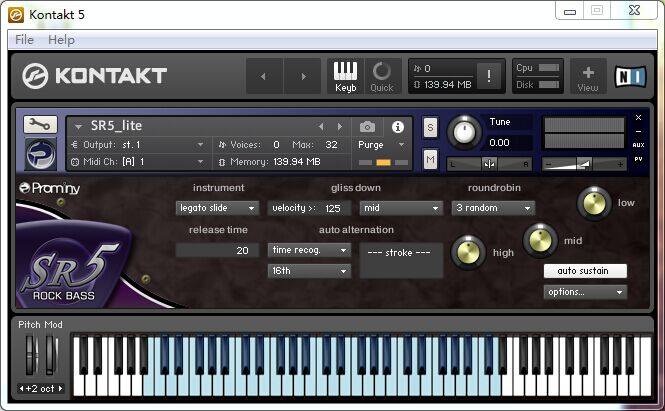Open instrument edit mode with wrench icon
The width and height of the screenshot is (665, 411).
pos(40,125)
